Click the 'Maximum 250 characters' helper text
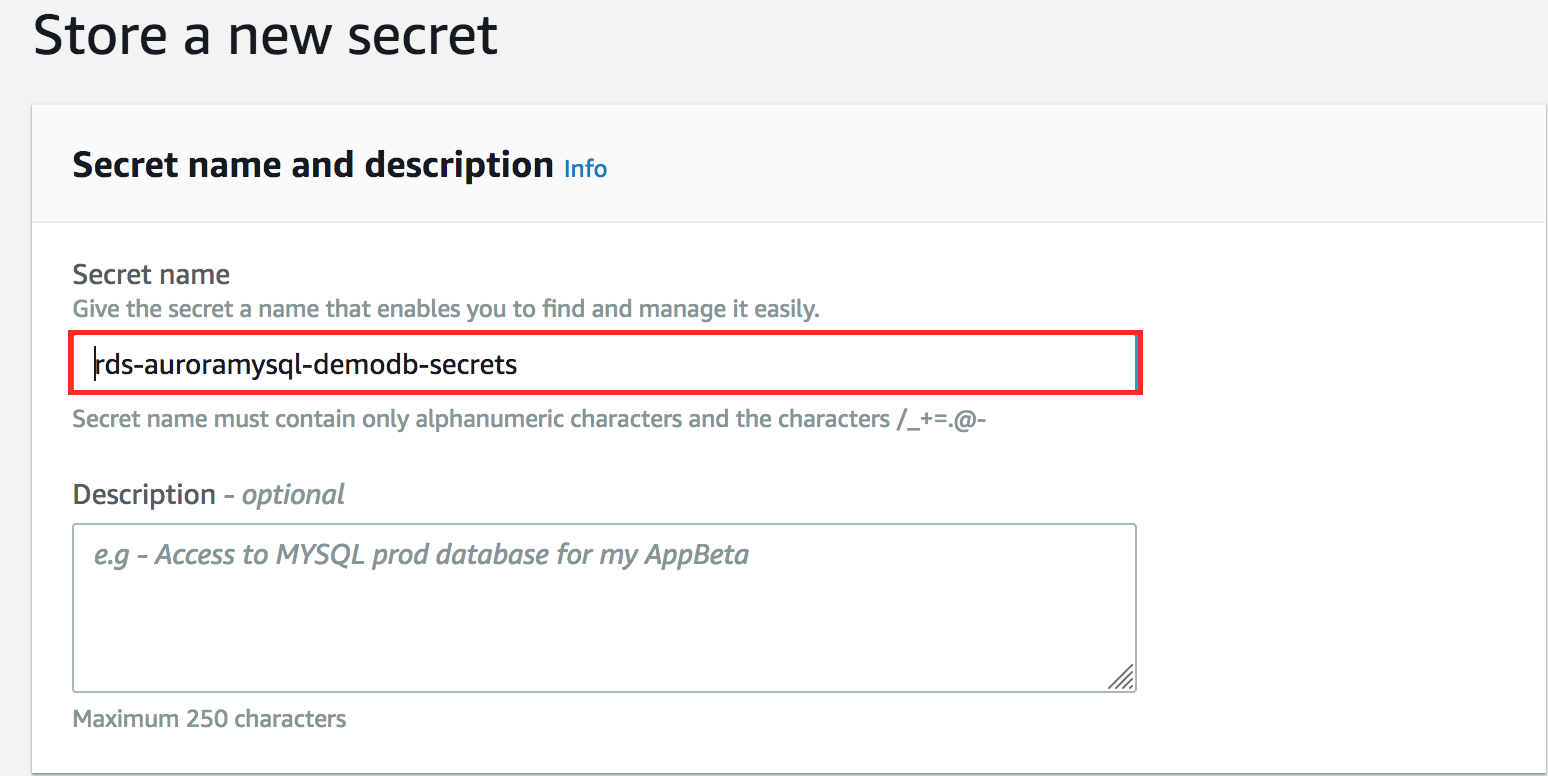The height and width of the screenshot is (776, 1548). 210,718
